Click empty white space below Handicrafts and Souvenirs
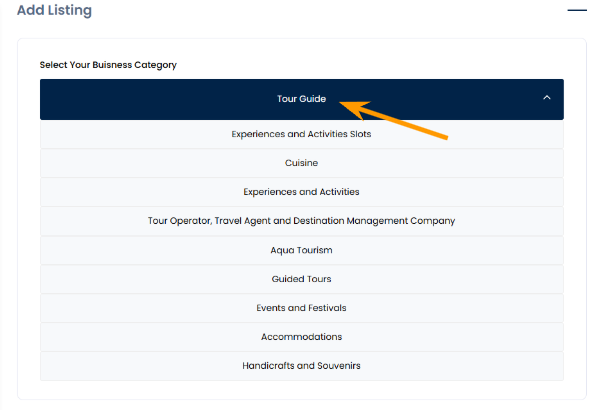 tap(301, 390)
